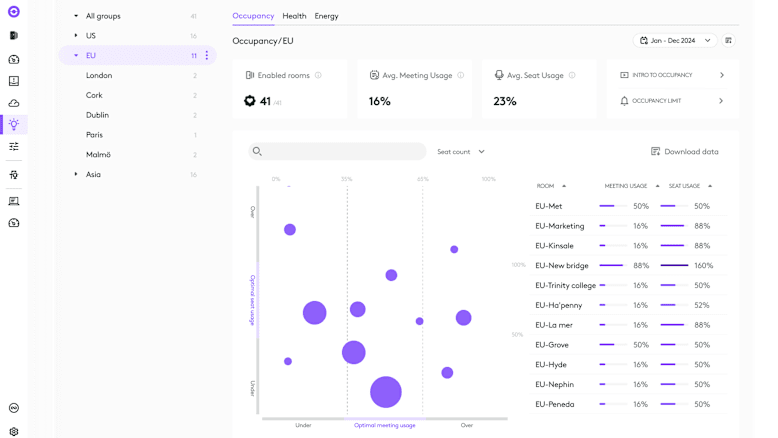Select Dublin in the EU group list
The image size is (778, 438).
click(x=98, y=115)
